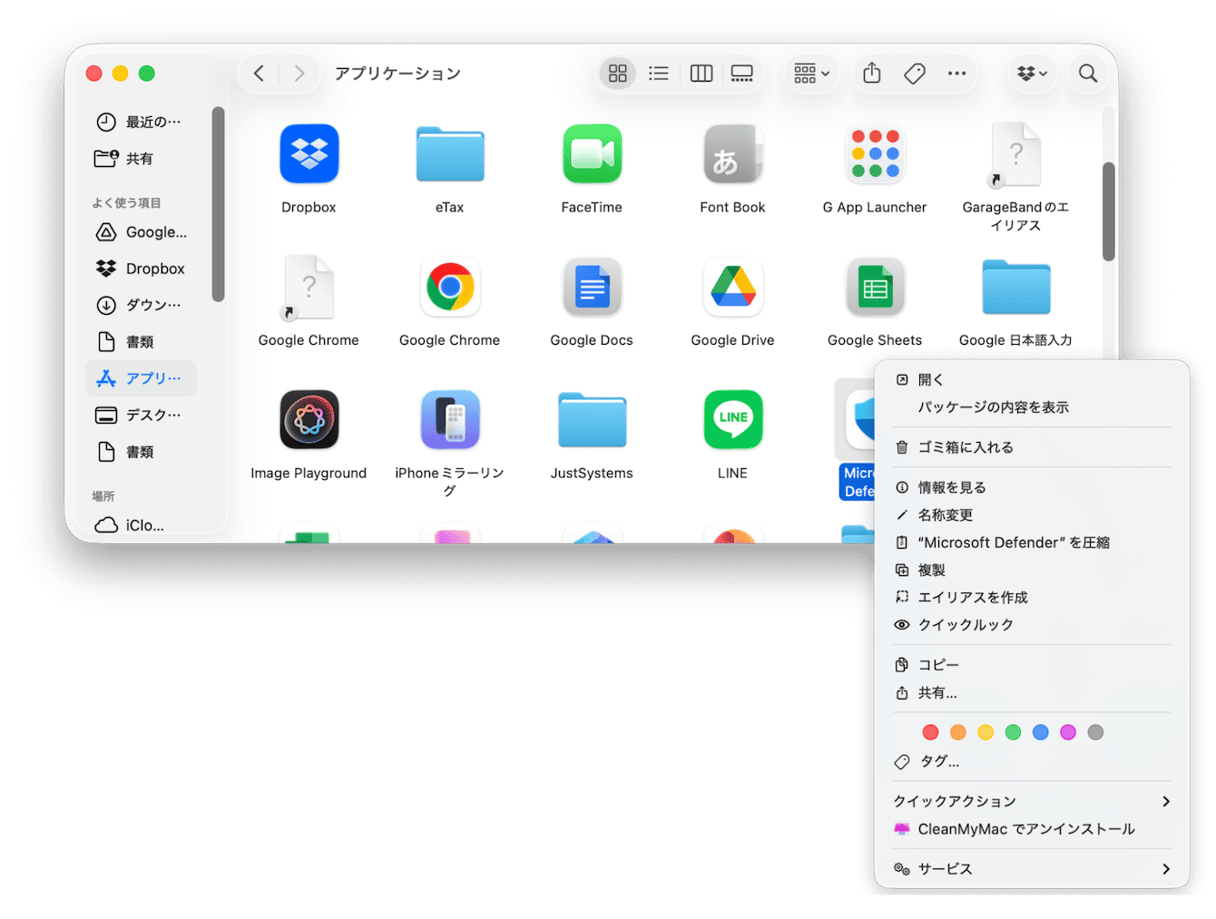1216x919 pixels.
Task: Apply the orange tag color
Action: click(x=958, y=733)
